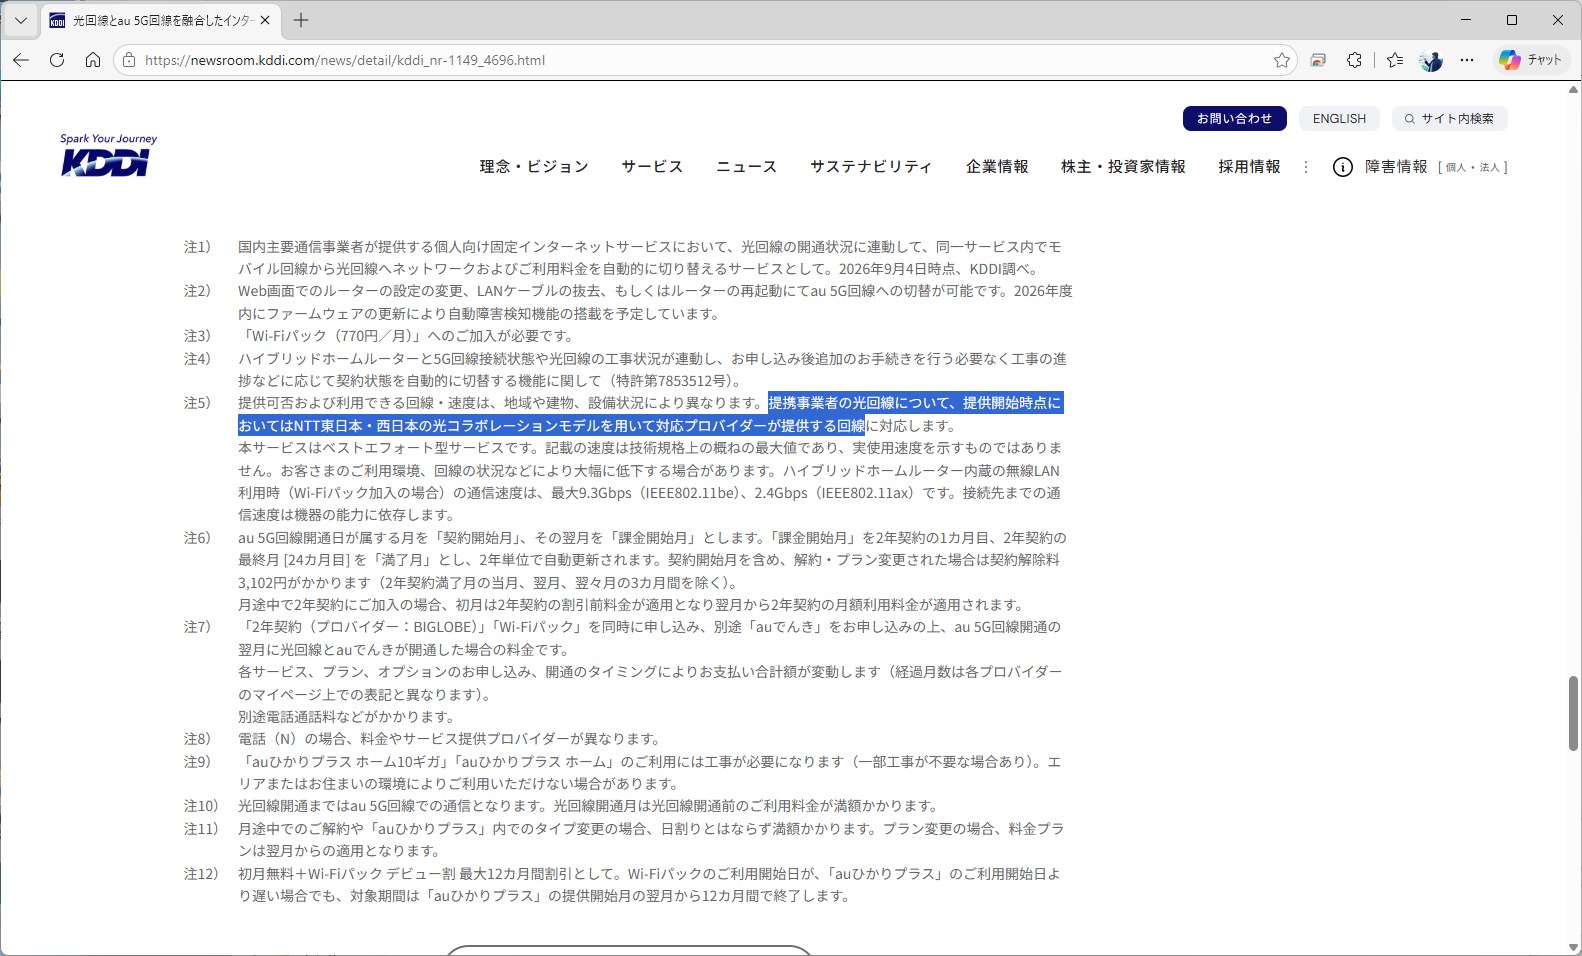Close the current KDDI news tab
The image size is (1582, 956).
[265, 20]
